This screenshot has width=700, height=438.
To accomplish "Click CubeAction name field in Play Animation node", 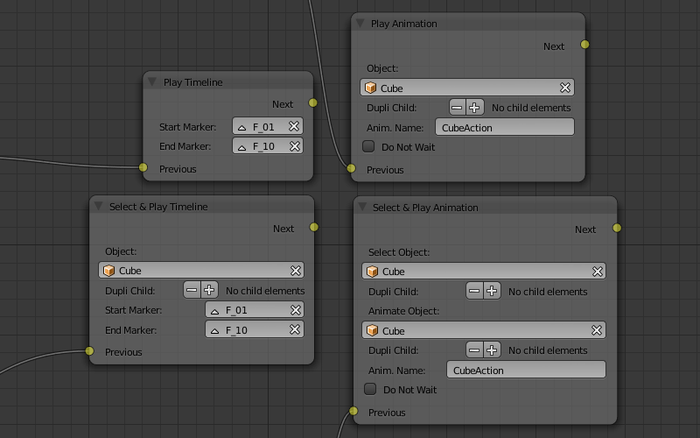I will (x=505, y=127).
